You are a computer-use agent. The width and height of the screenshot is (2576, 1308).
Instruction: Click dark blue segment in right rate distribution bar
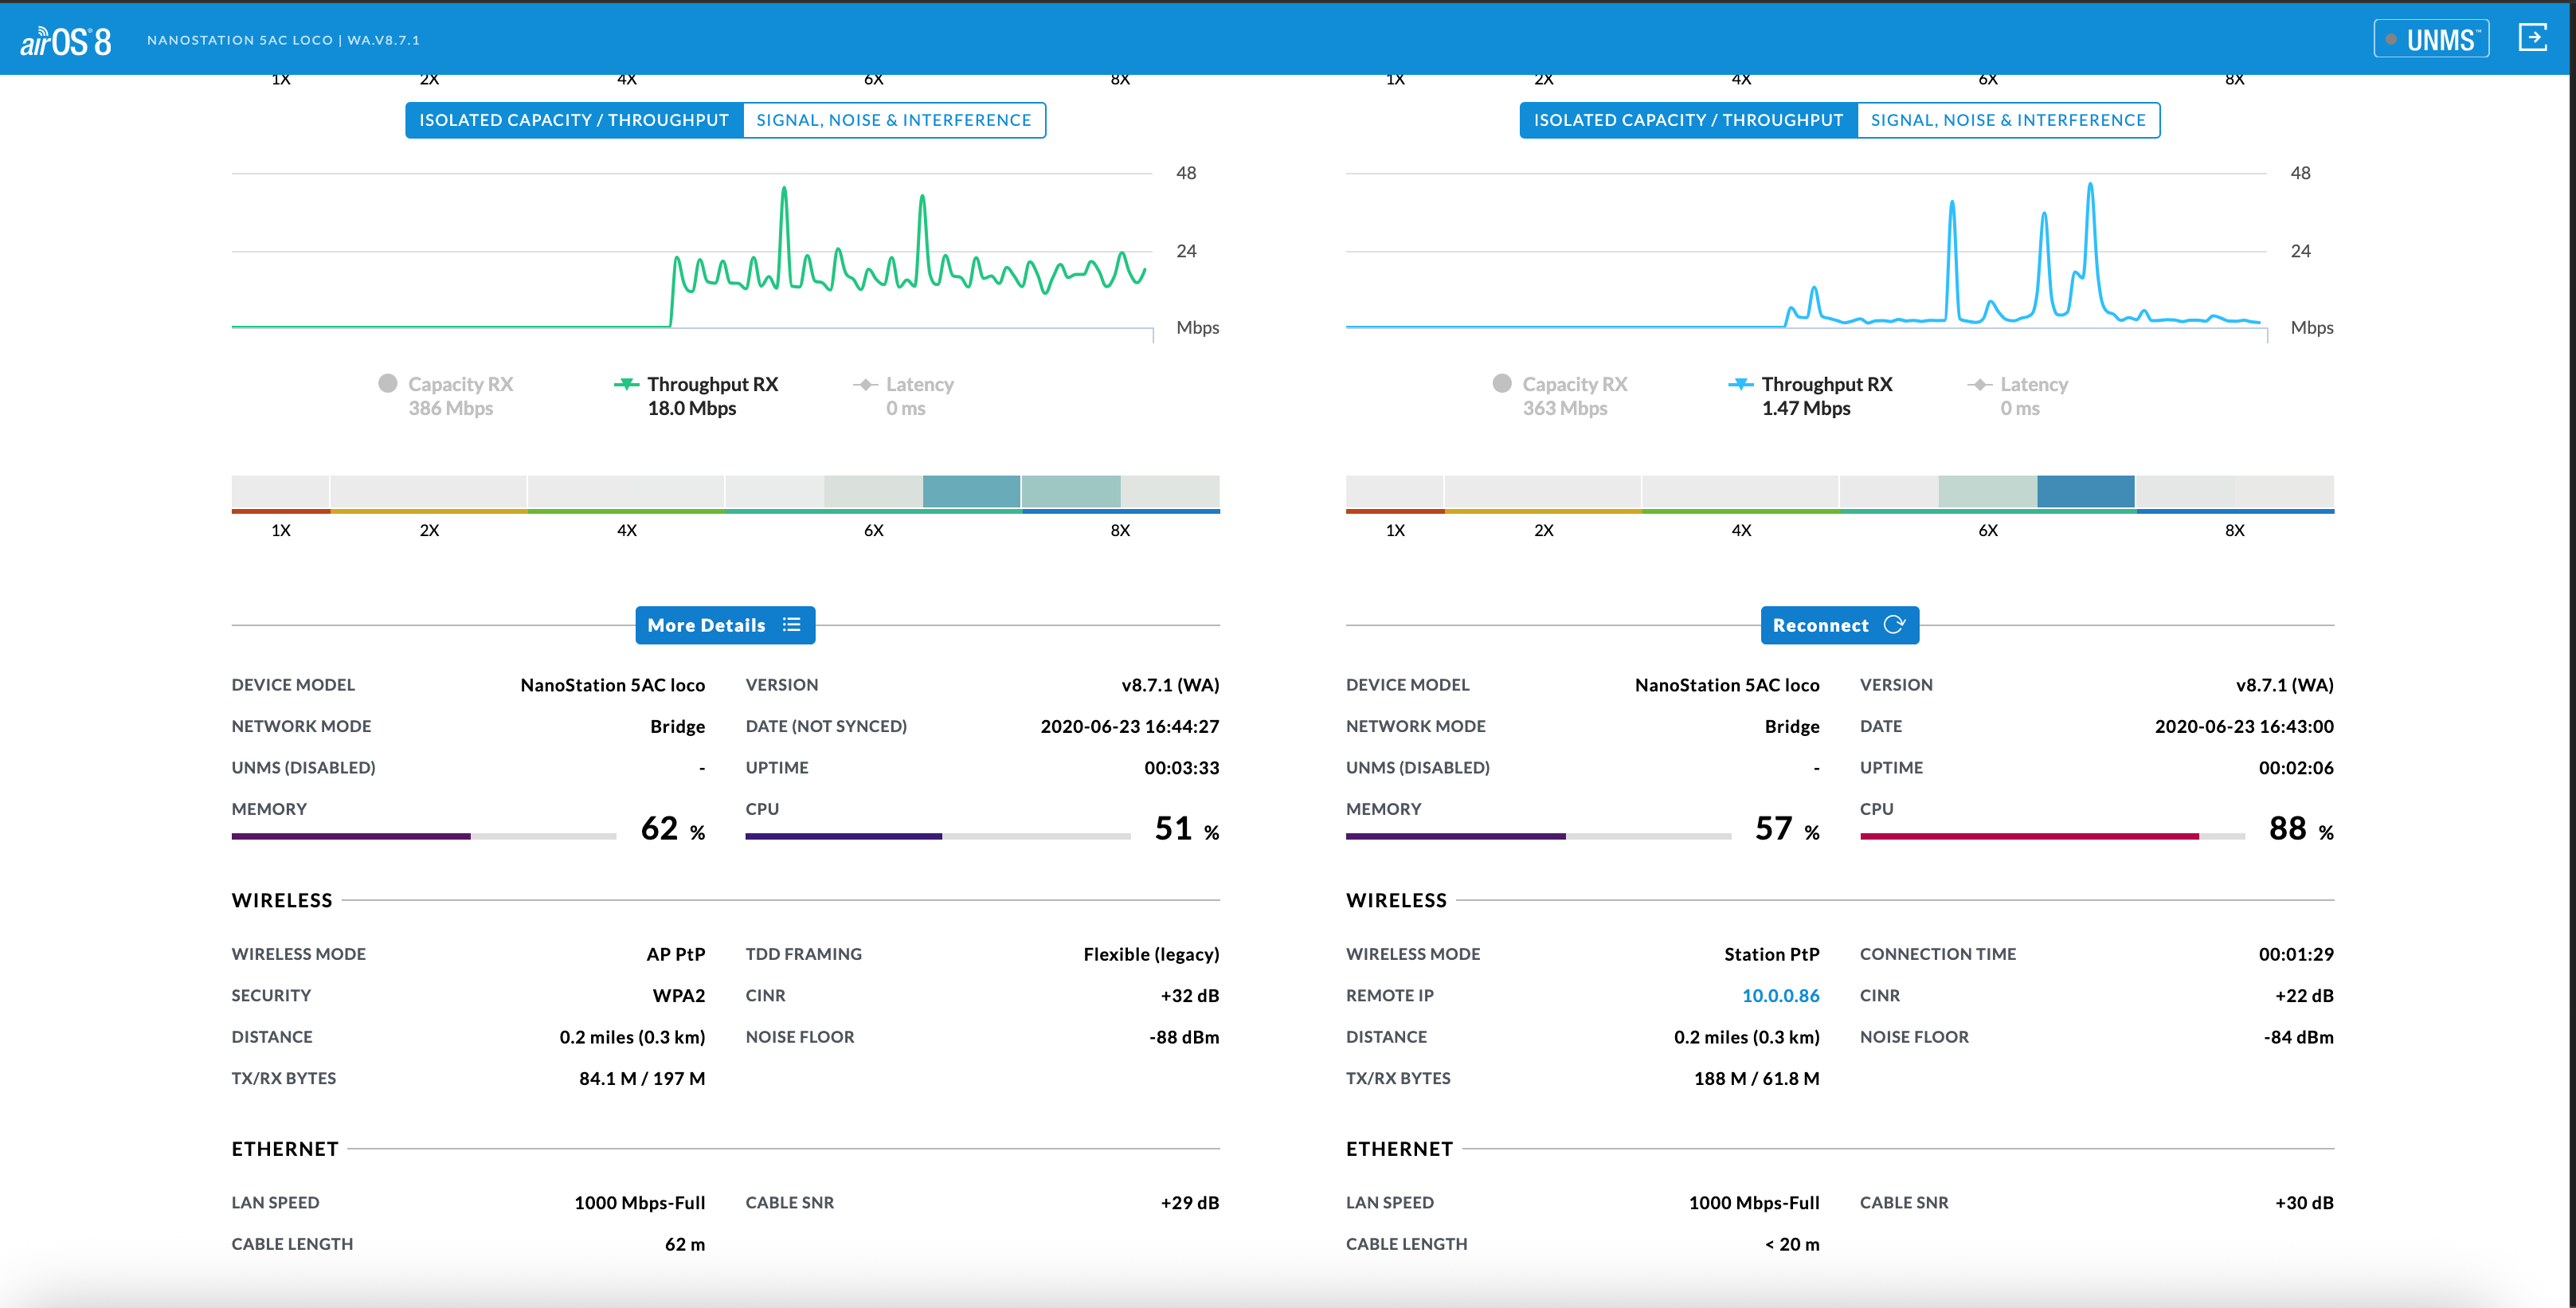(2085, 491)
